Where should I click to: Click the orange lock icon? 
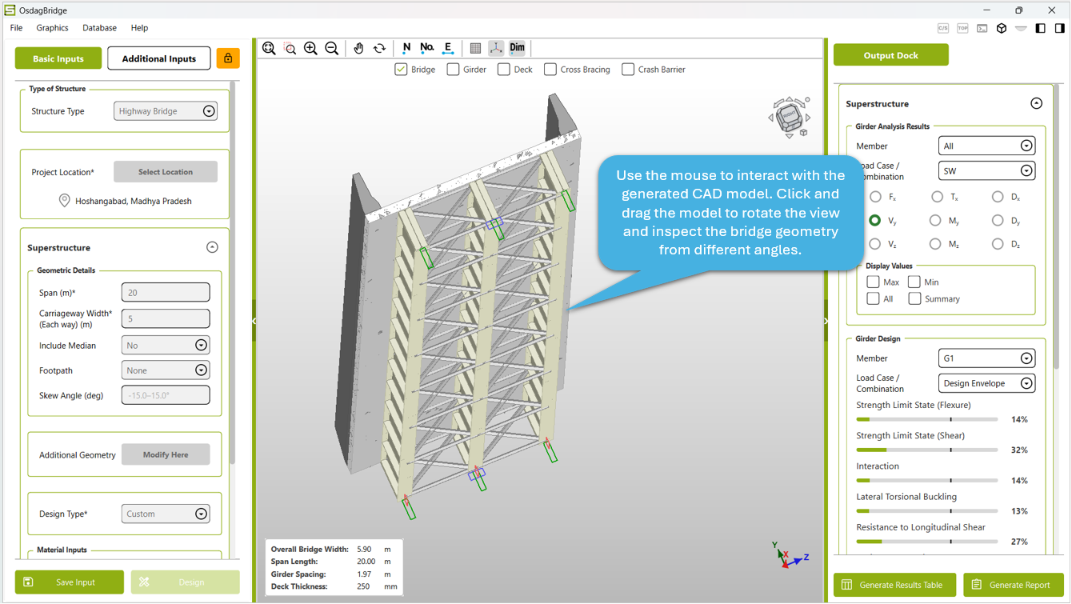228,58
